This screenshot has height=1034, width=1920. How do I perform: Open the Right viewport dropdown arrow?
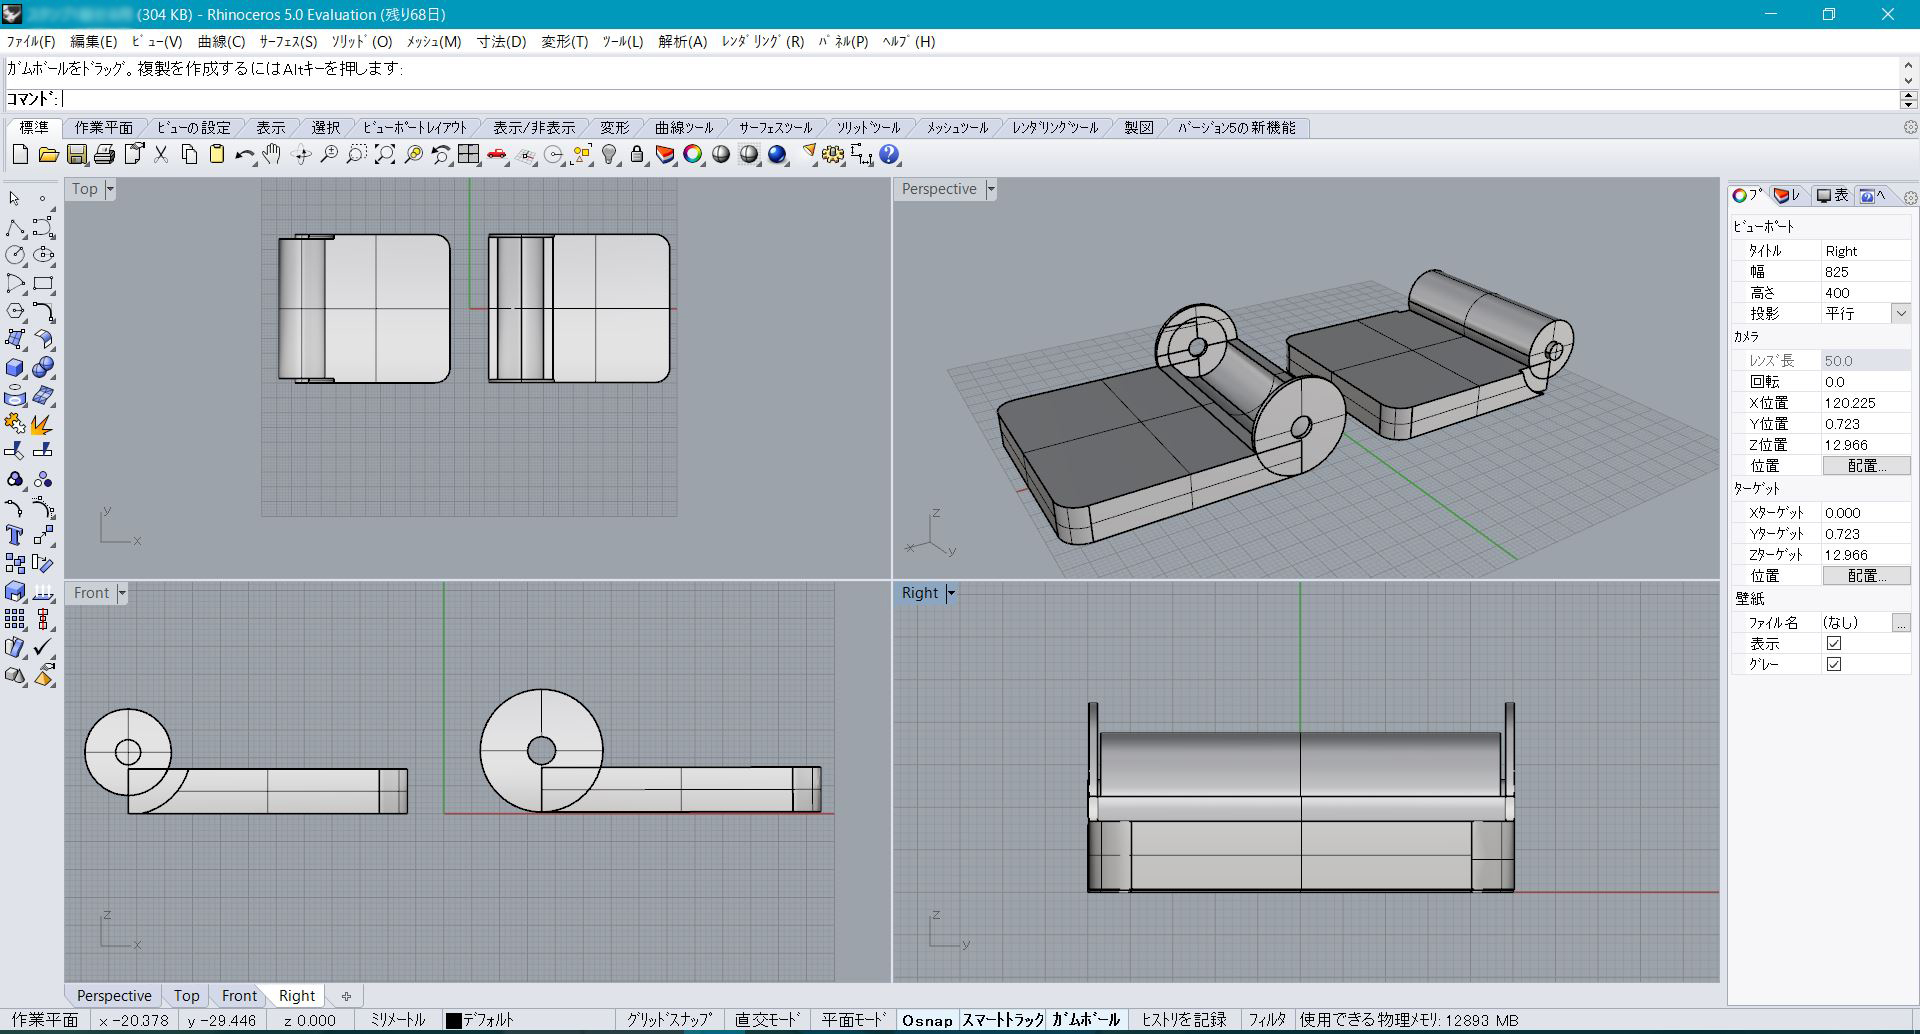(x=951, y=593)
